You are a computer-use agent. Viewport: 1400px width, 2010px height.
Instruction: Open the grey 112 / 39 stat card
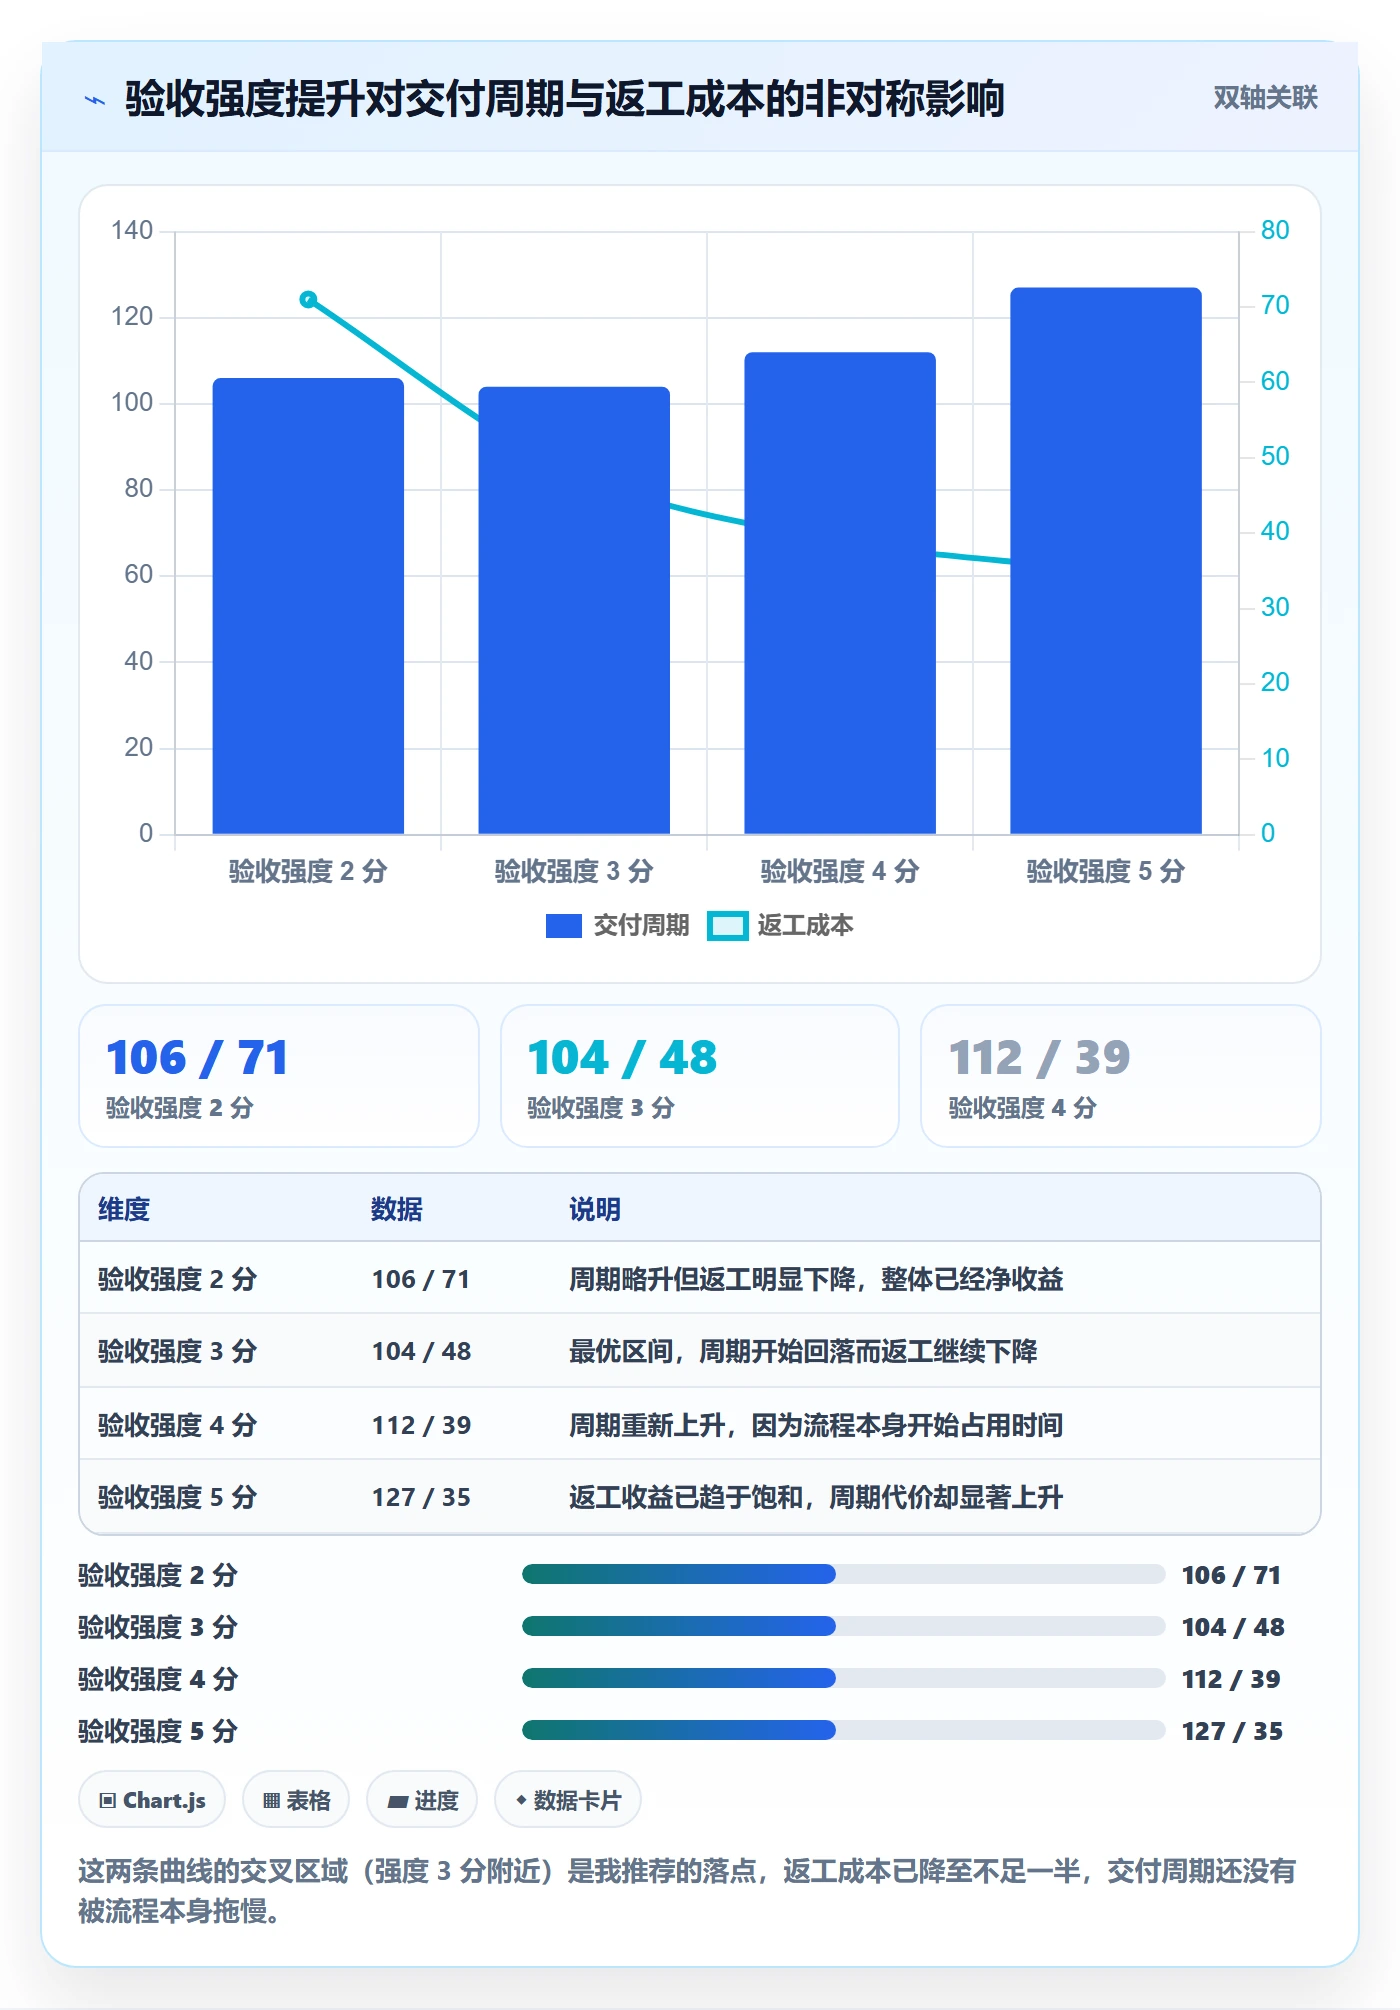point(1120,1076)
